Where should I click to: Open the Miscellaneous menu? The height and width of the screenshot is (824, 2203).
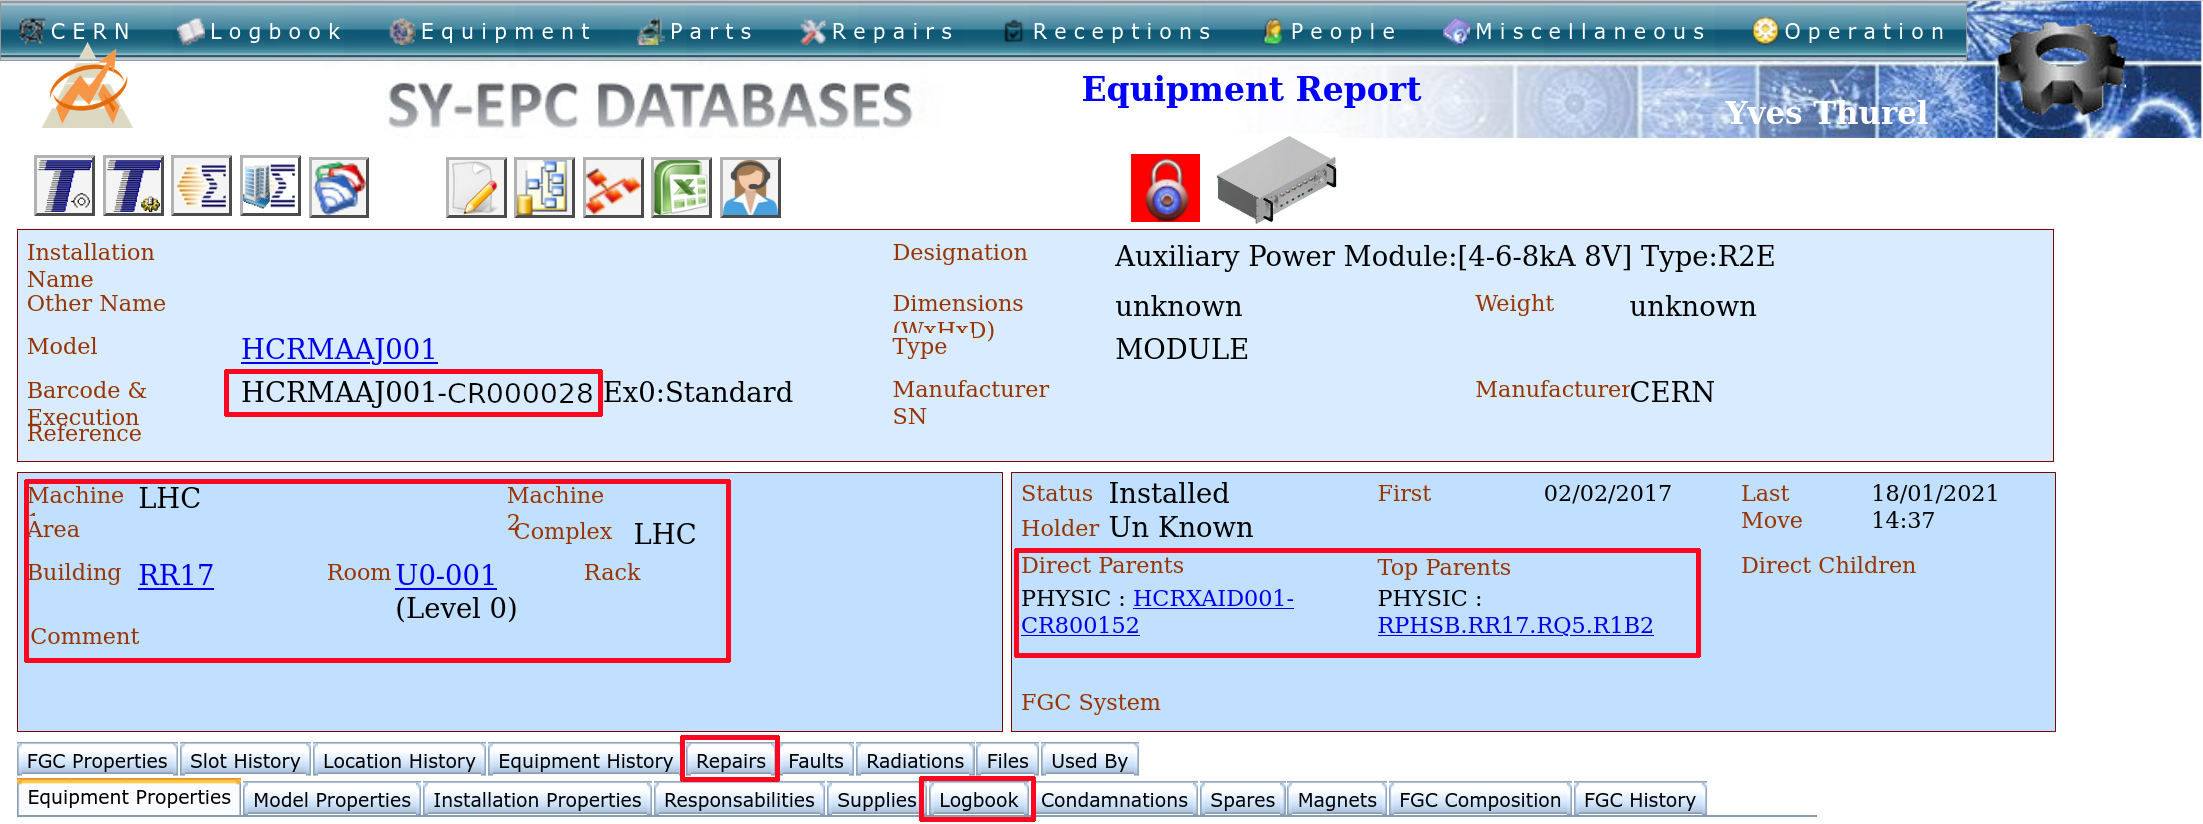click(1575, 31)
